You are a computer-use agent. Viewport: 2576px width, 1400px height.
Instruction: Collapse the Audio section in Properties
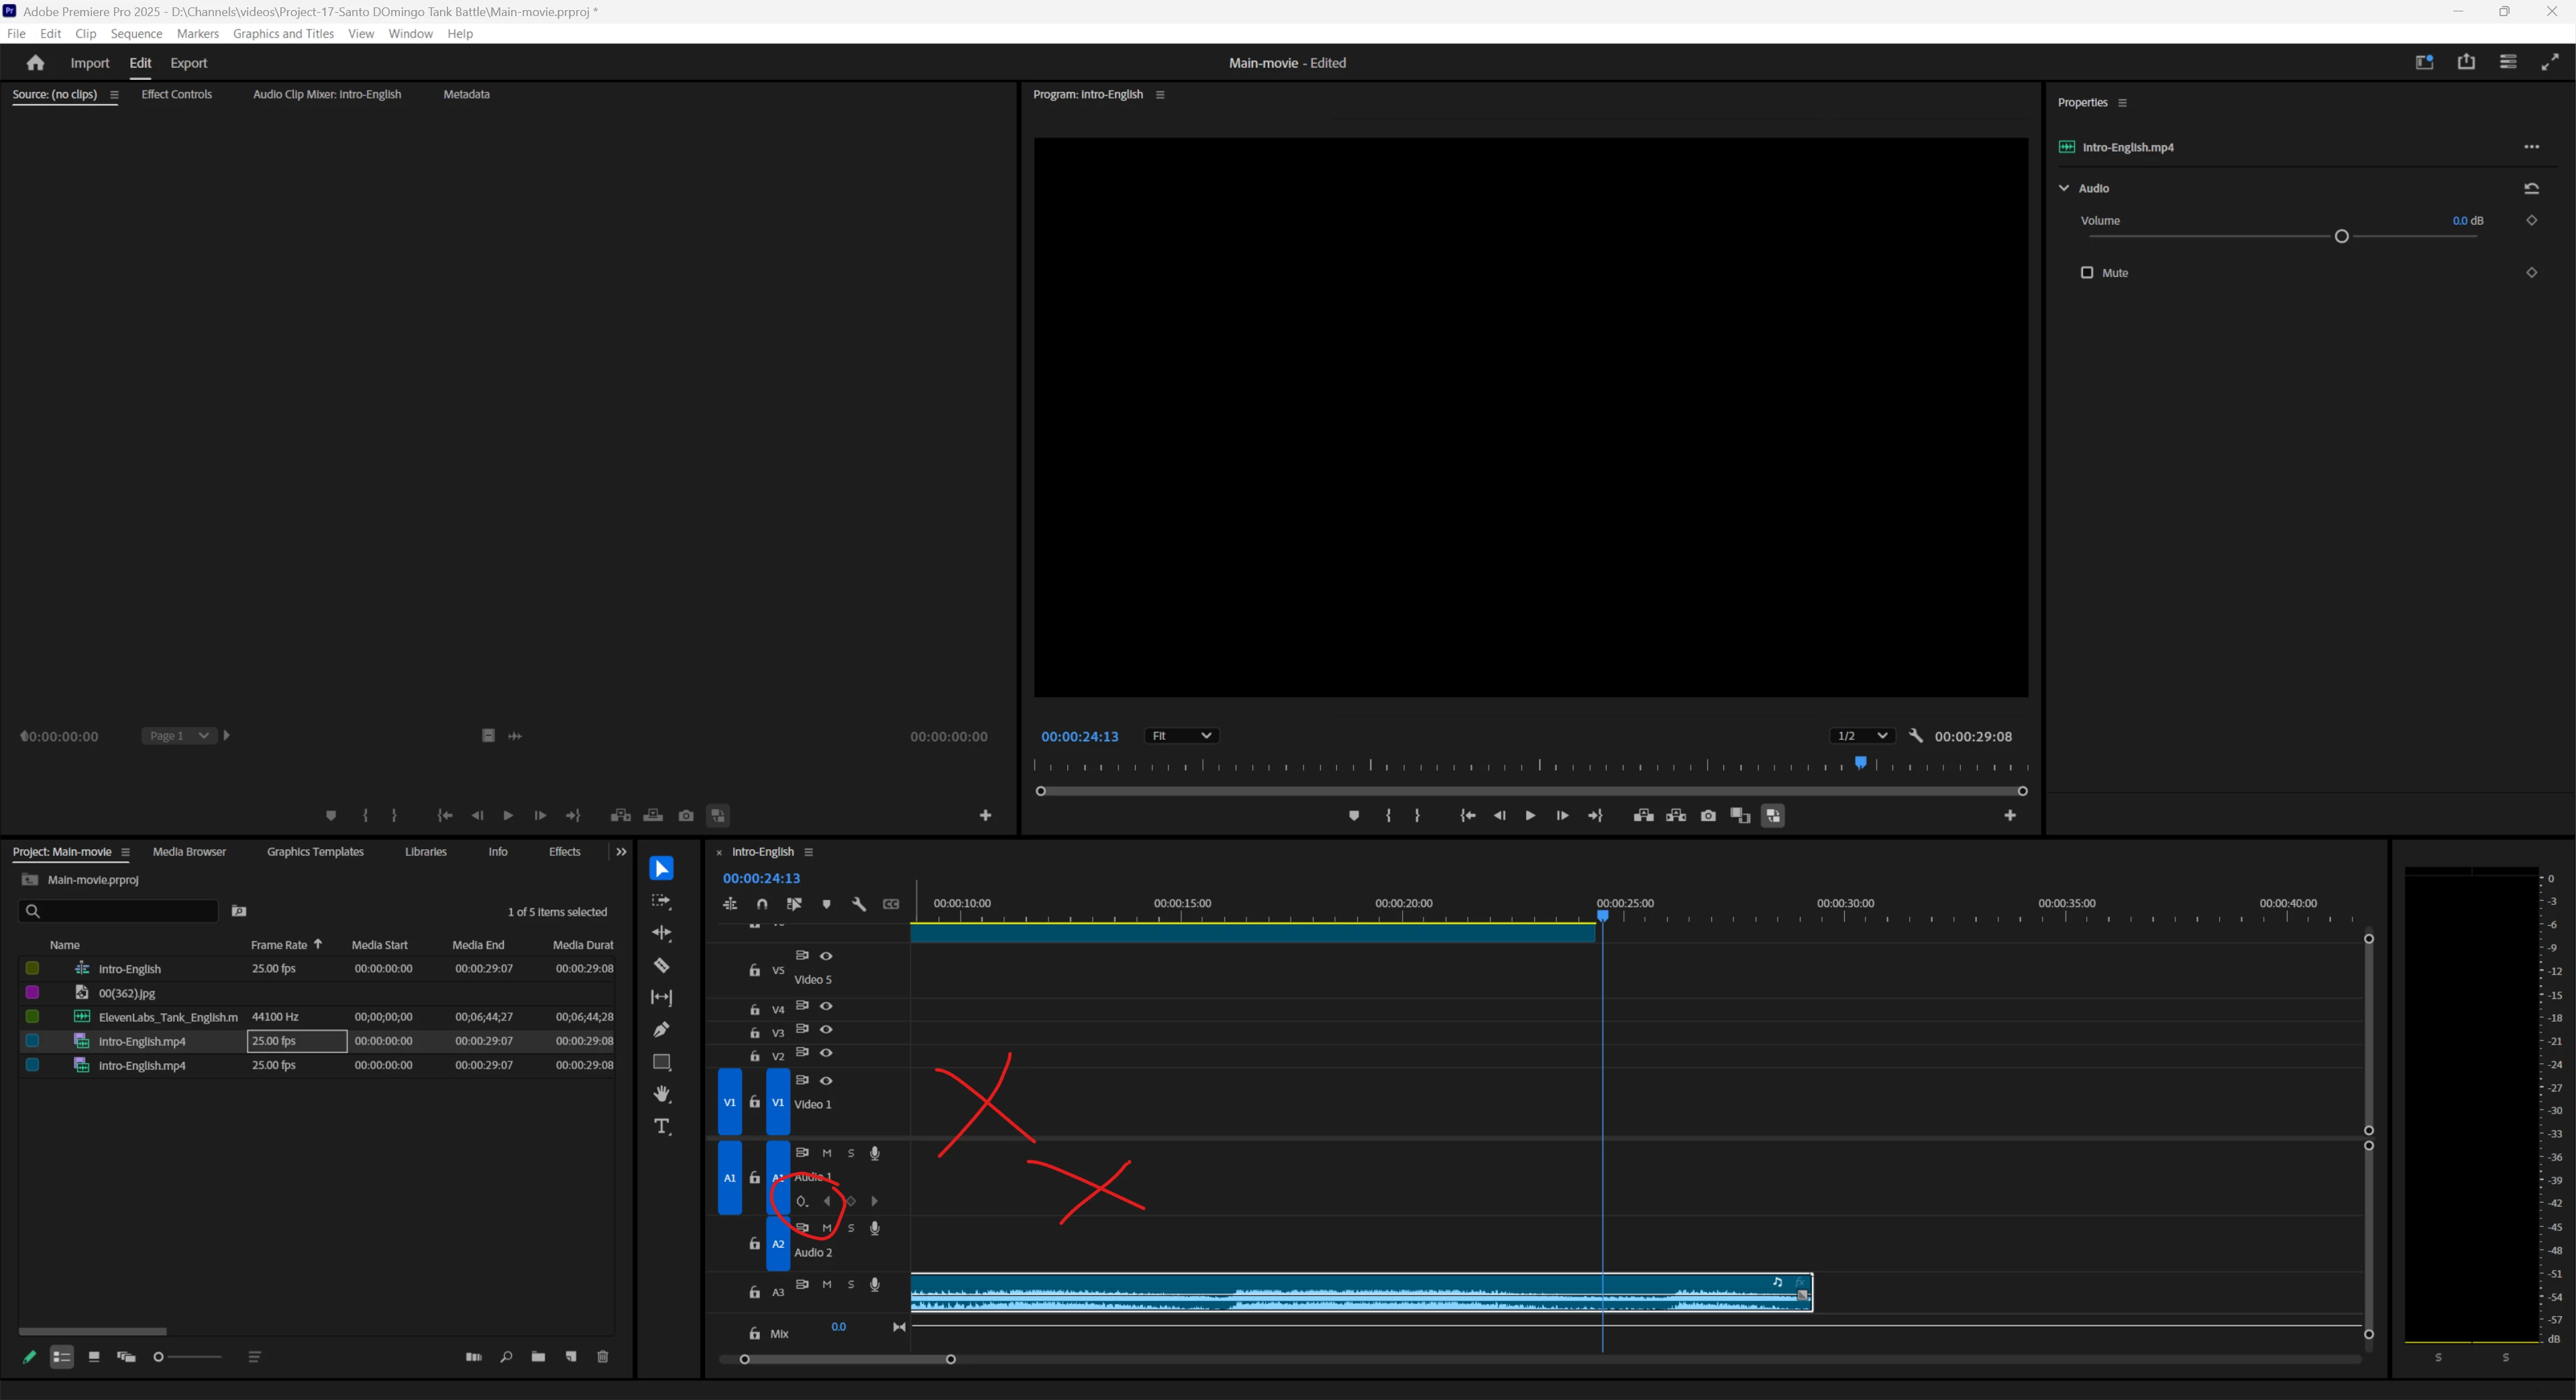tap(2064, 188)
